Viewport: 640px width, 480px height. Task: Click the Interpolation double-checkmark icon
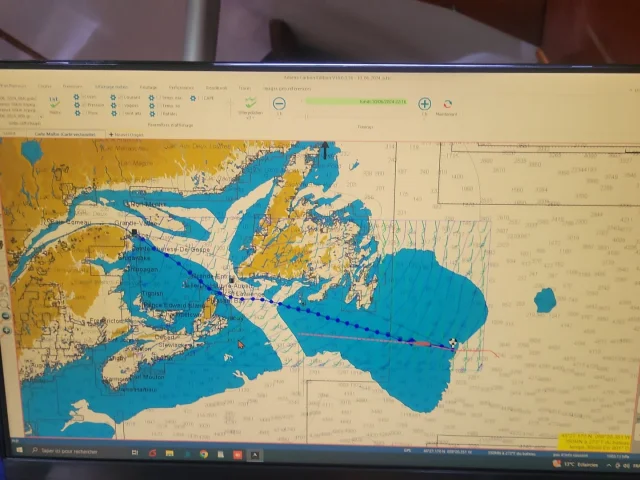250,102
